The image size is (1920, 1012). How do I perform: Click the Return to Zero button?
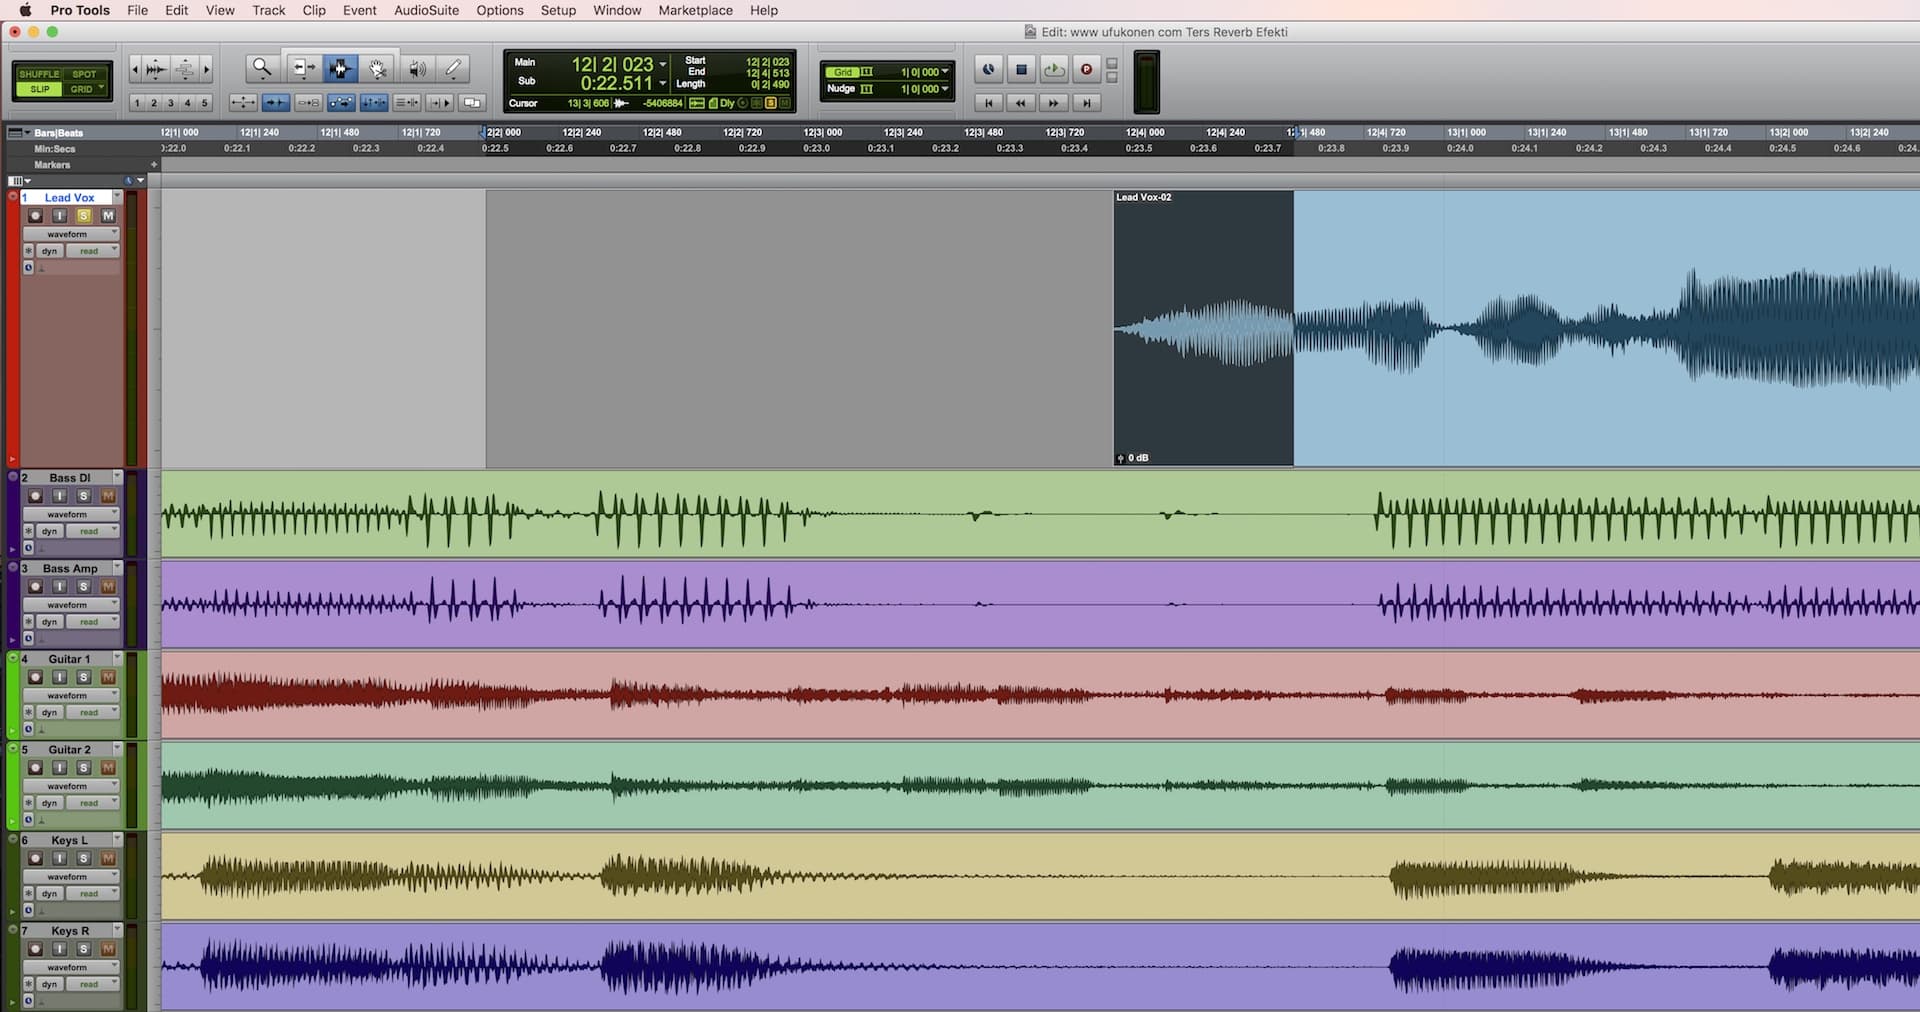(x=988, y=103)
